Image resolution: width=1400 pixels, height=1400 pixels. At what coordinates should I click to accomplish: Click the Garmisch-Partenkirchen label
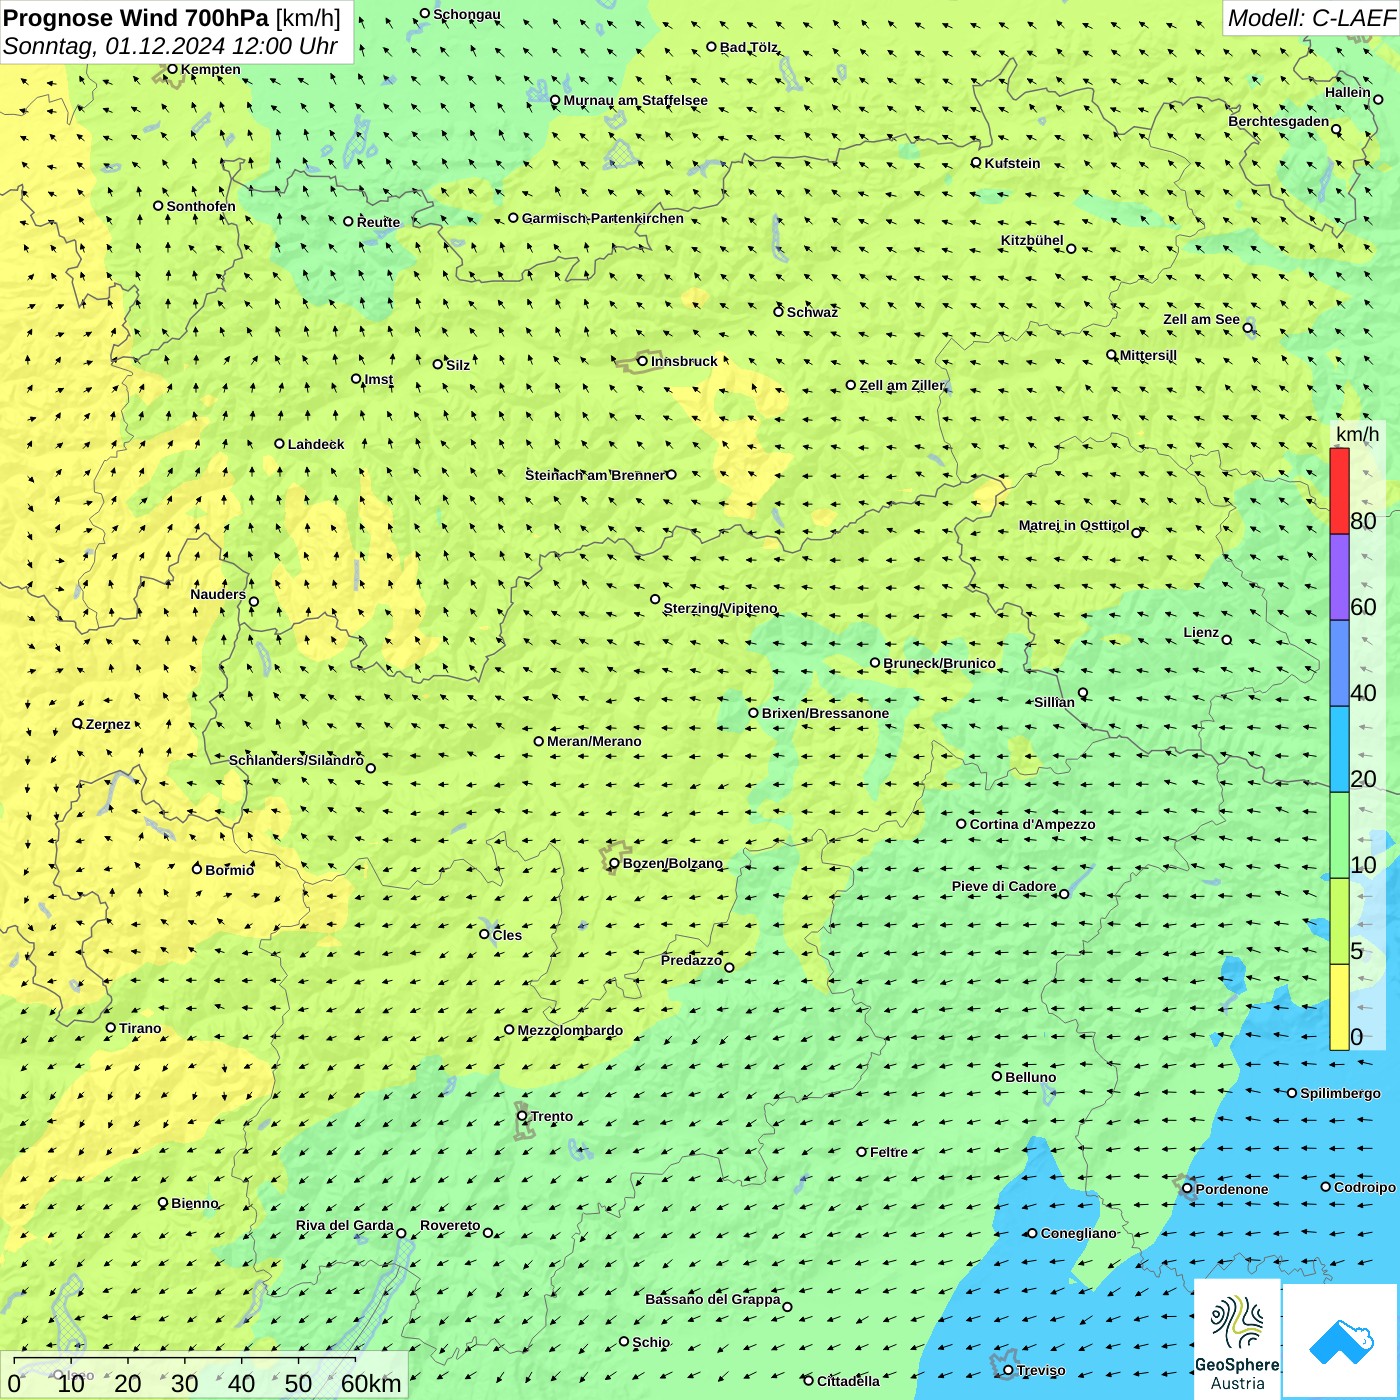[x=603, y=218]
